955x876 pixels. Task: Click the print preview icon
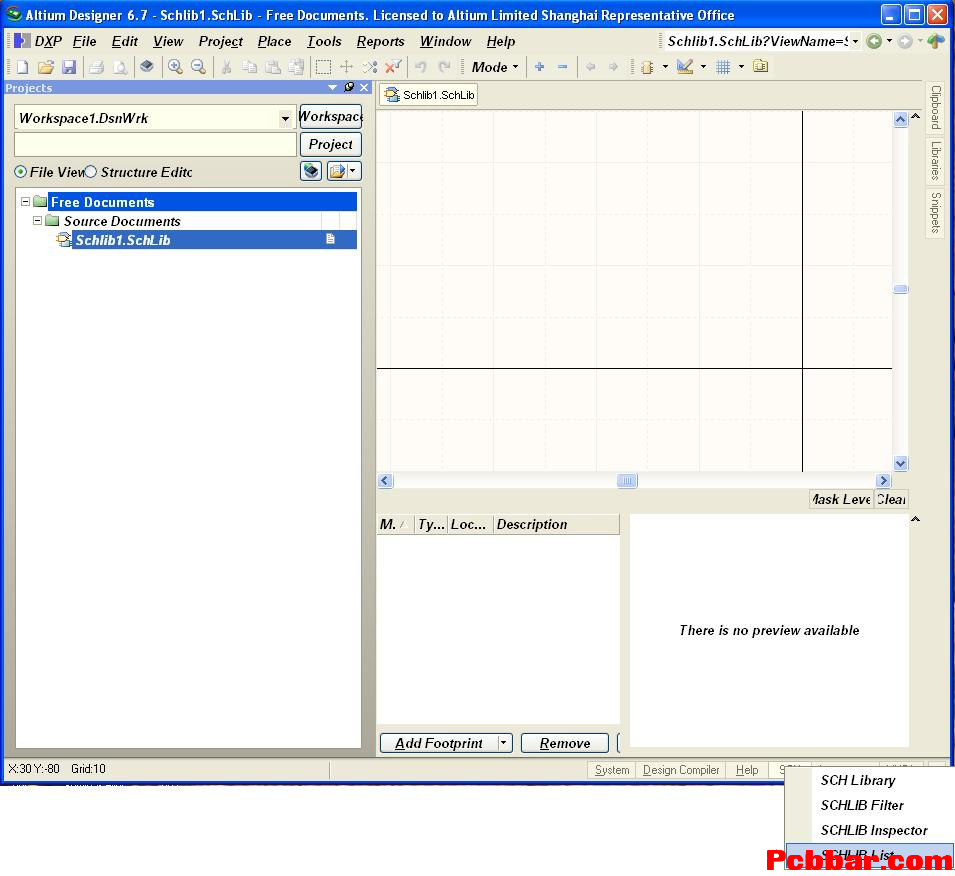click(x=120, y=67)
